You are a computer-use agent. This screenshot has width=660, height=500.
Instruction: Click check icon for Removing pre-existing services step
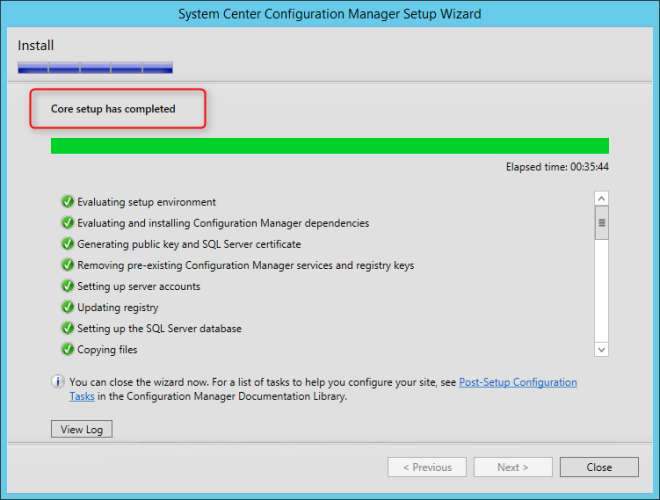point(67,265)
